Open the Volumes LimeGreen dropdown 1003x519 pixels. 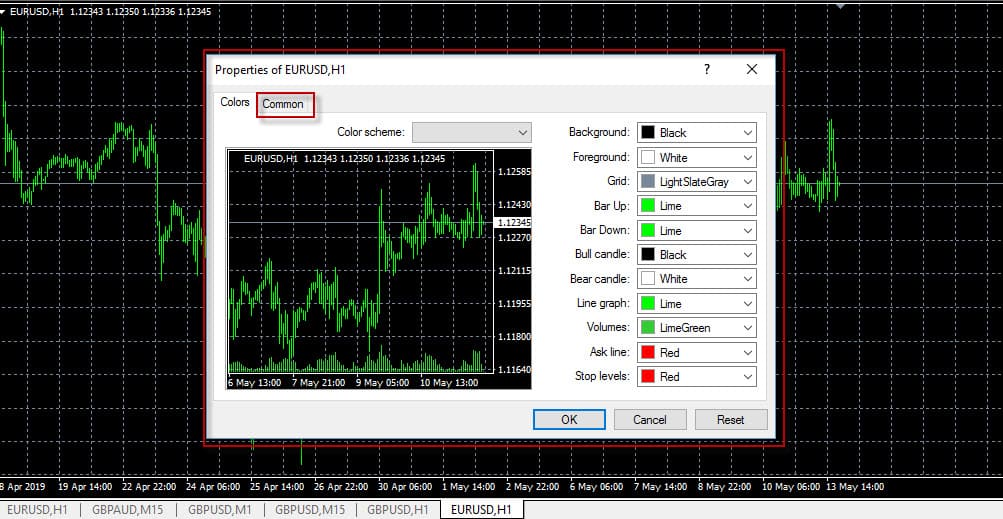(x=696, y=328)
